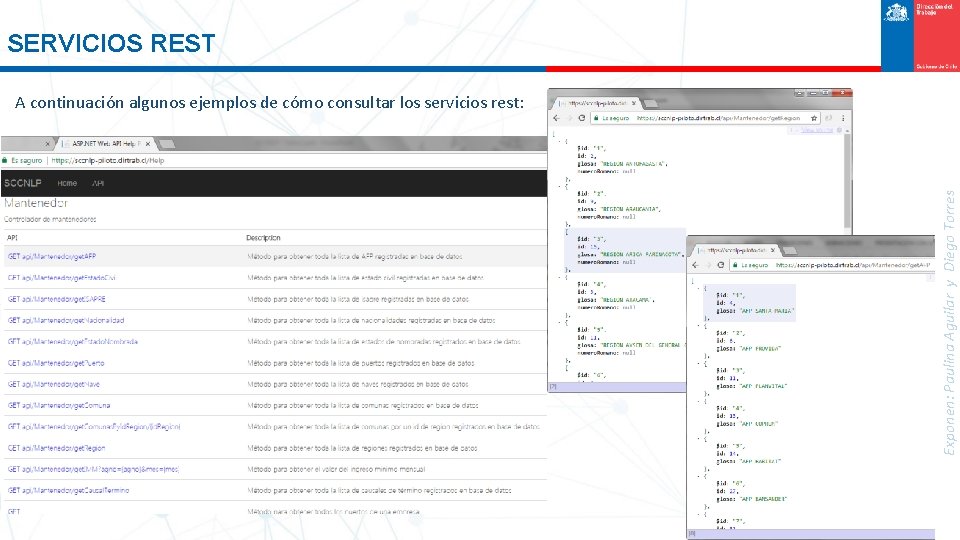Image resolution: width=960 pixels, height=540 pixels.
Task: Click forward arrow in getRegion browser window
Action: point(569,118)
